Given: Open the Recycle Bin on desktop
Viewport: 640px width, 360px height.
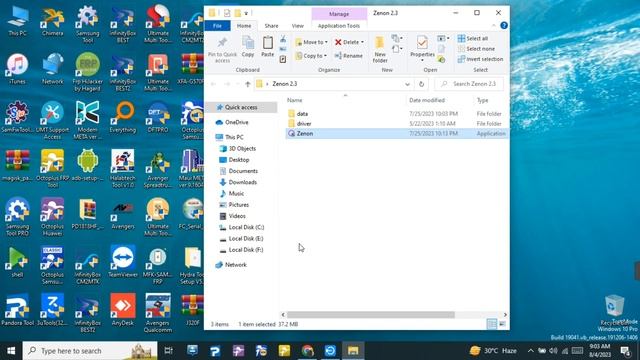Looking at the screenshot, I should (614, 309).
